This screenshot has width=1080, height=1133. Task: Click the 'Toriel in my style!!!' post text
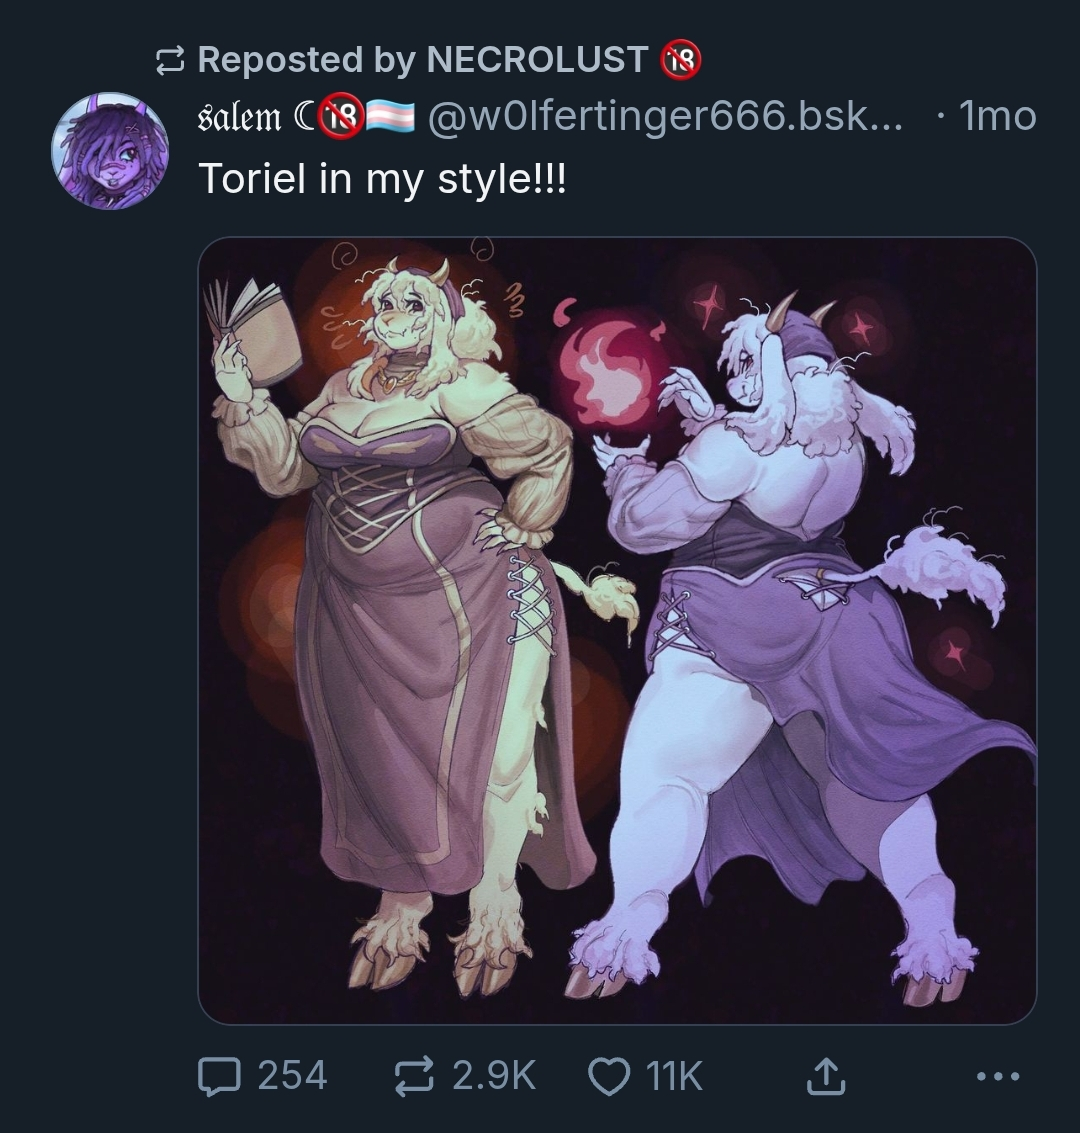point(382,178)
